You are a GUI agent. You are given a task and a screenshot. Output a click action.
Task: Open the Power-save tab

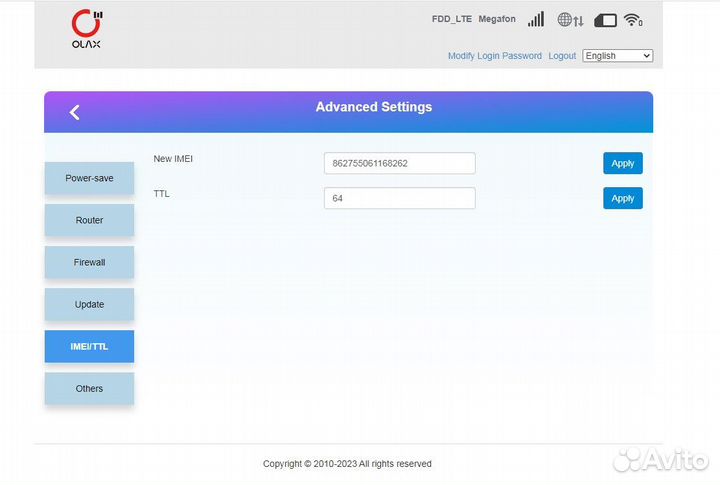[89, 178]
